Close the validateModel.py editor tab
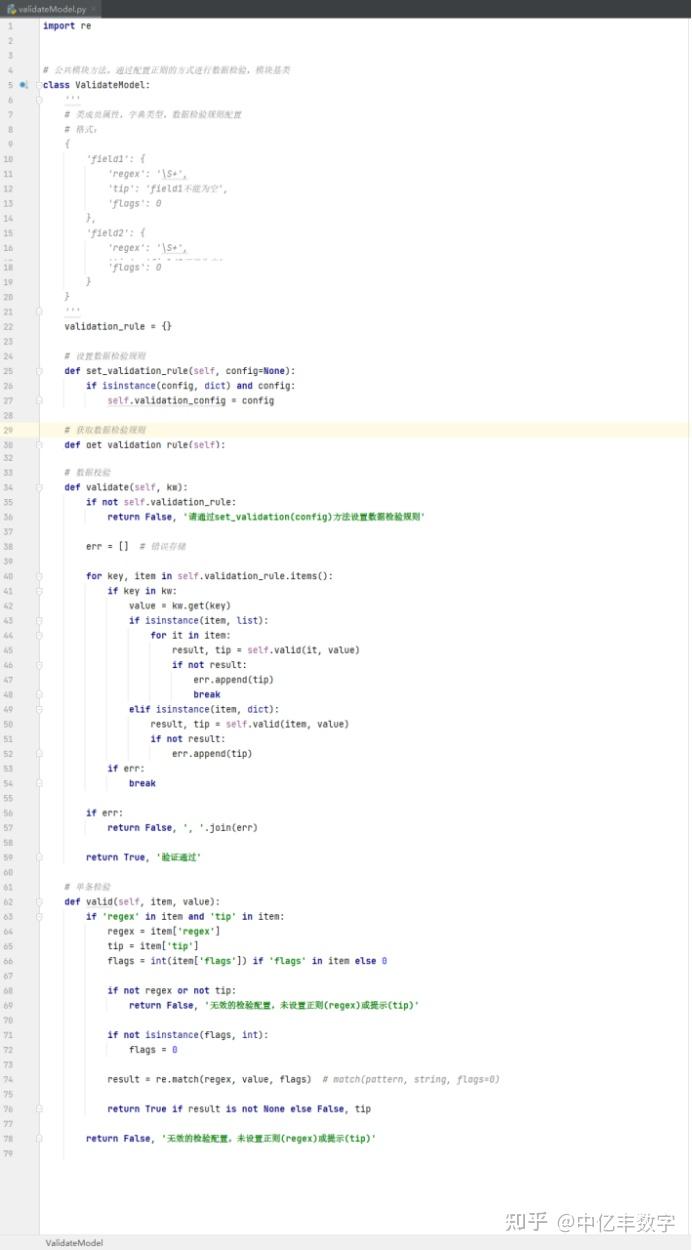 93,8
